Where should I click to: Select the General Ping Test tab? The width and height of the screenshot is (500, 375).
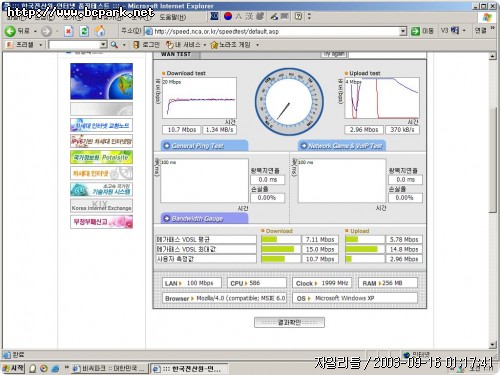tap(204, 146)
